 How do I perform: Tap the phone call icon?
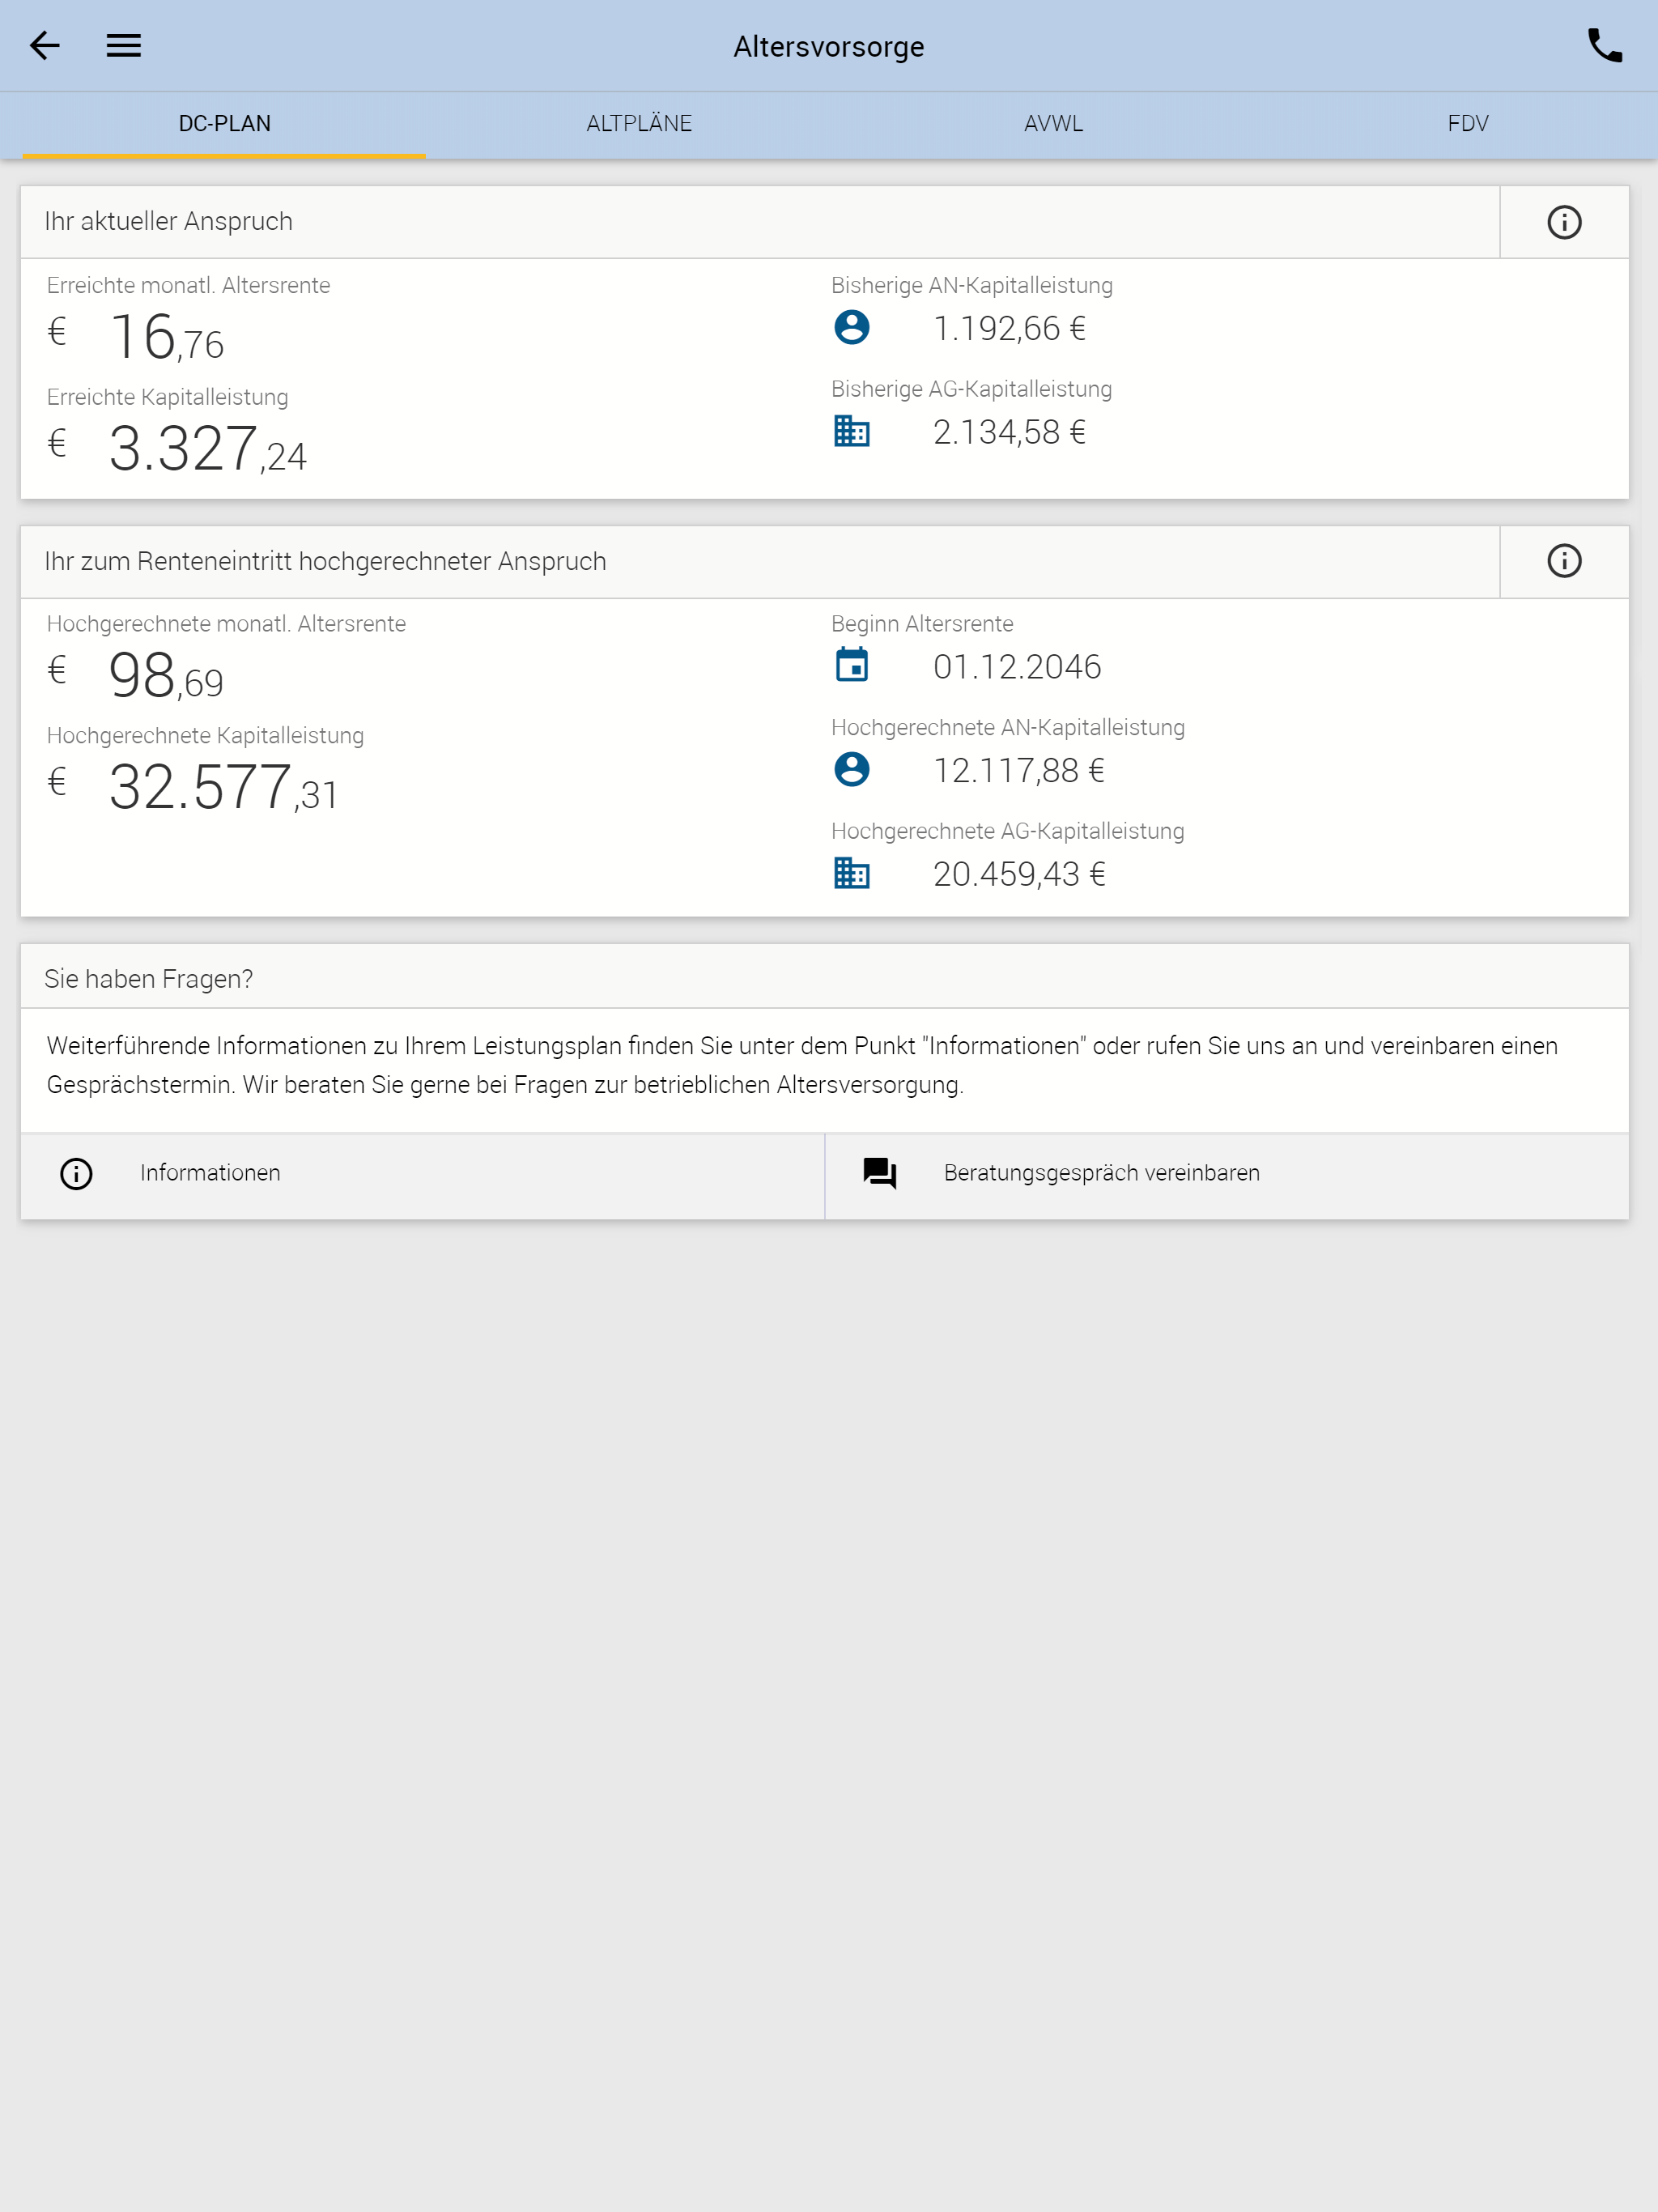tap(1605, 45)
